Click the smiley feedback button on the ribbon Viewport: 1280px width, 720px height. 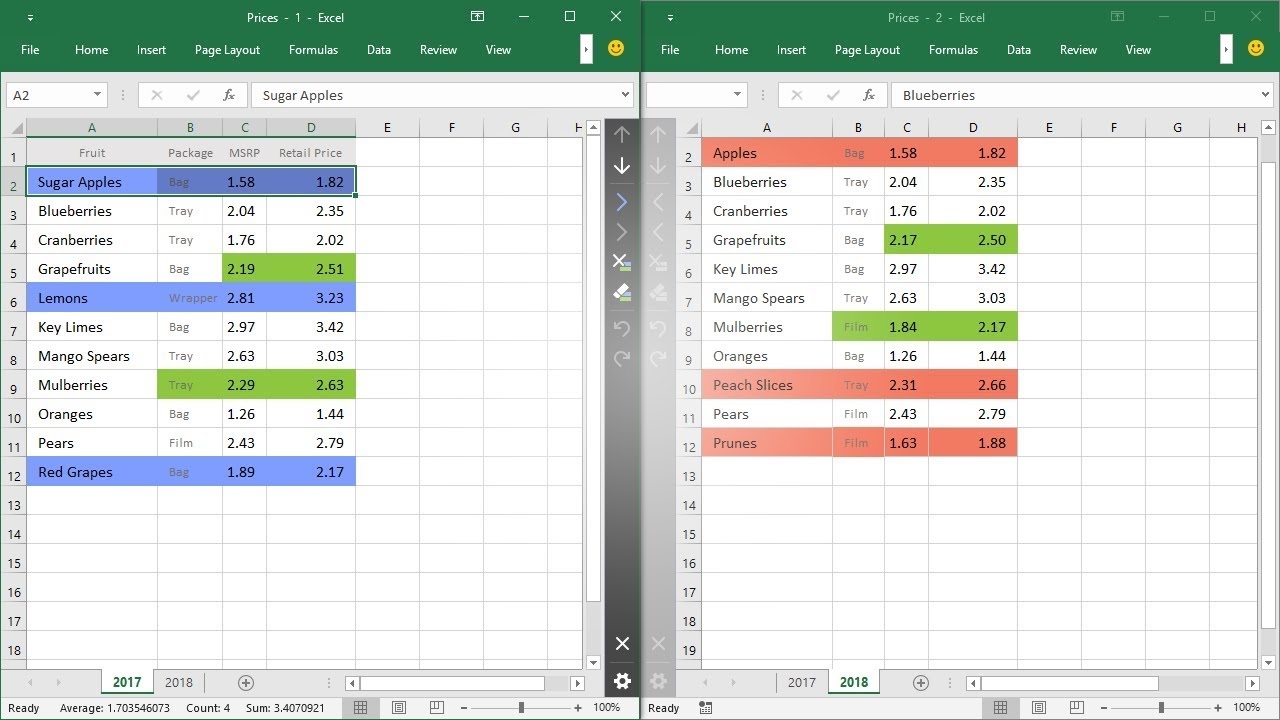(616, 47)
